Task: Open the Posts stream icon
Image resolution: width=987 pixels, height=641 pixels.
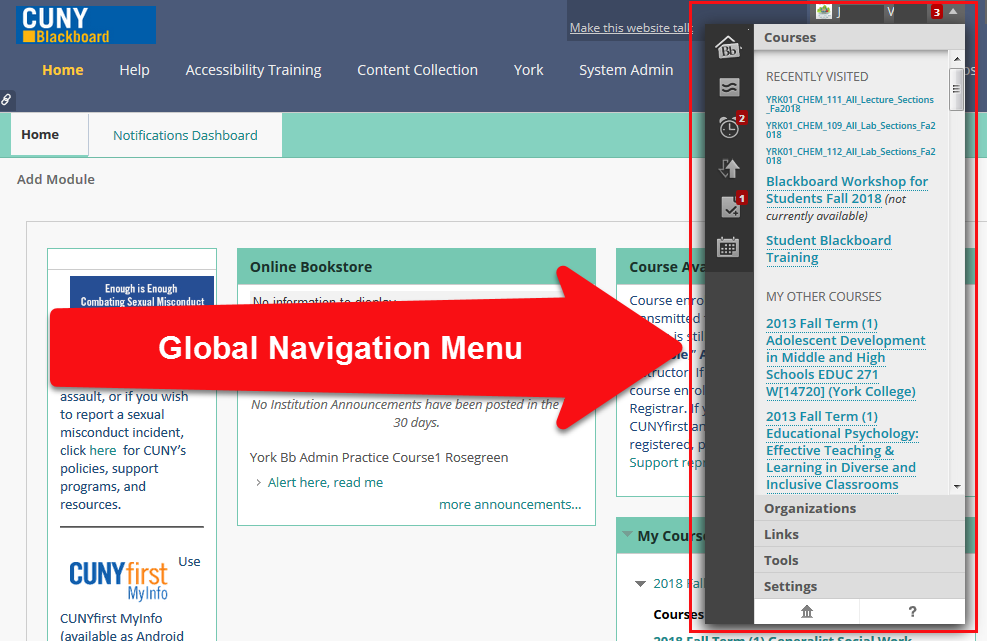Action: click(728, 88)
